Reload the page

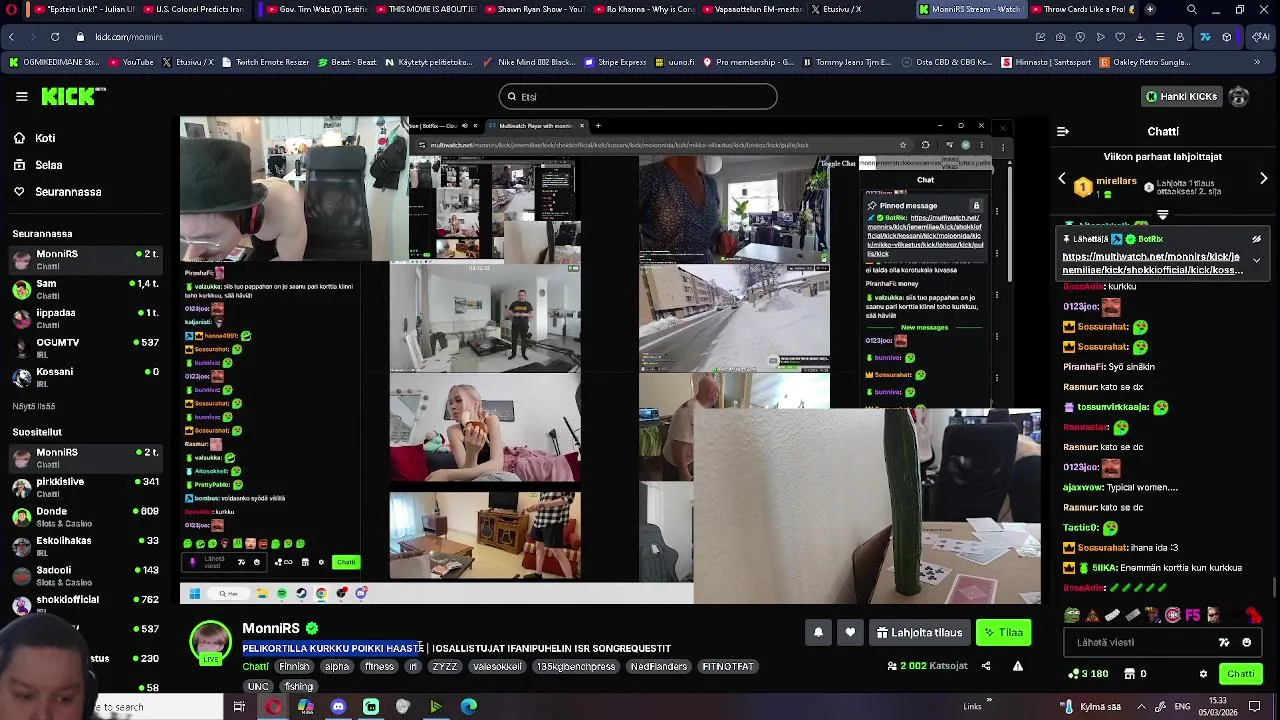pos(54,37)
